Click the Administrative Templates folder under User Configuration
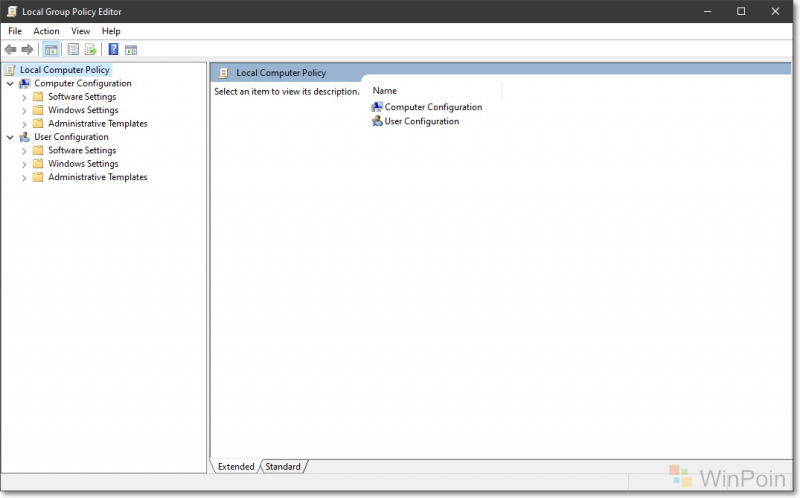This screenshot has width=800, height=498. (97, 177)
